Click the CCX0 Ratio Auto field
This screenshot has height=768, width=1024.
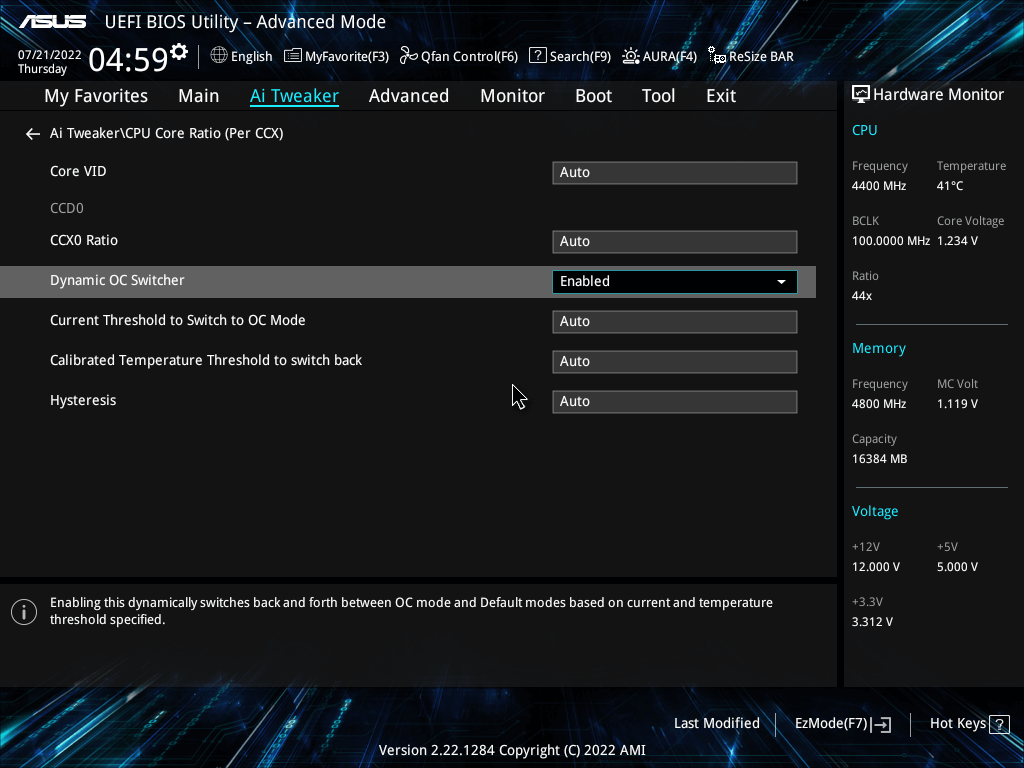click(675, 242)
